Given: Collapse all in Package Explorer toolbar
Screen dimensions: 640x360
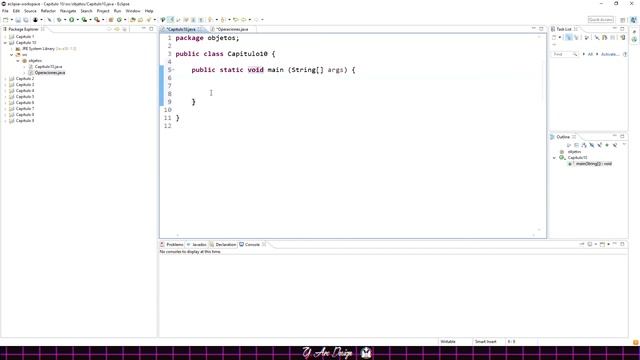Looking at the screenshot, I should 109,29.
